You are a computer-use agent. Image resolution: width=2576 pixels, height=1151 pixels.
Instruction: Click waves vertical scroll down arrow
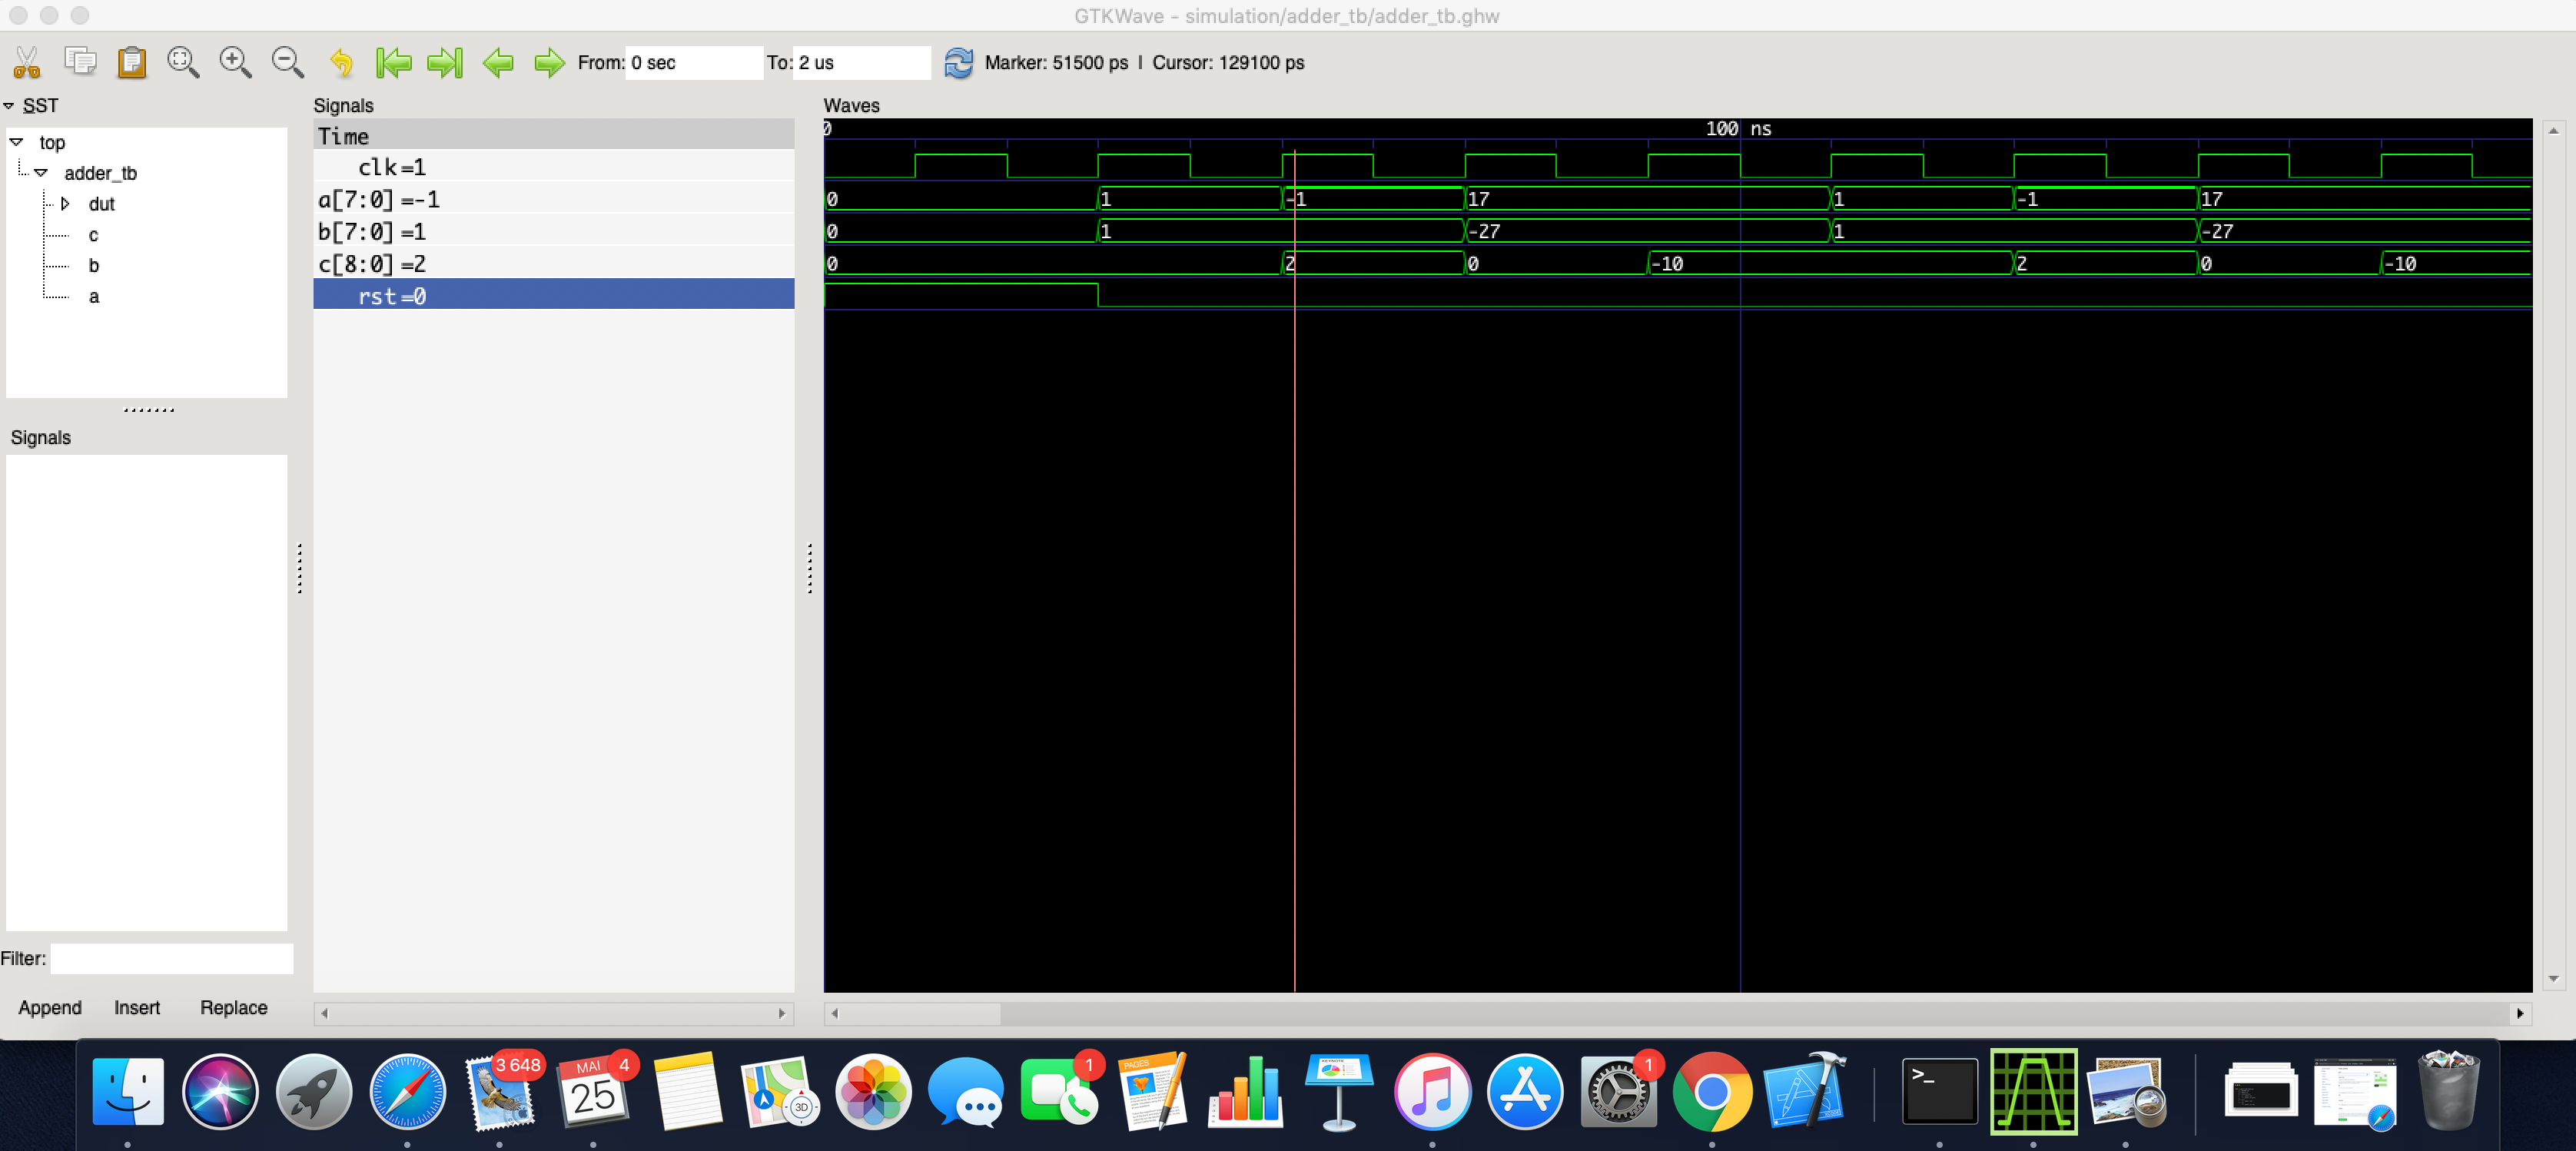point(2553,979)
